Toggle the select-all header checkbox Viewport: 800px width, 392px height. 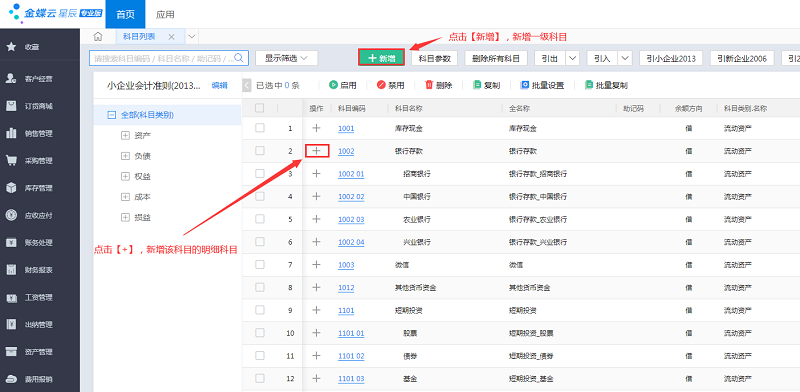coord(260,108)
